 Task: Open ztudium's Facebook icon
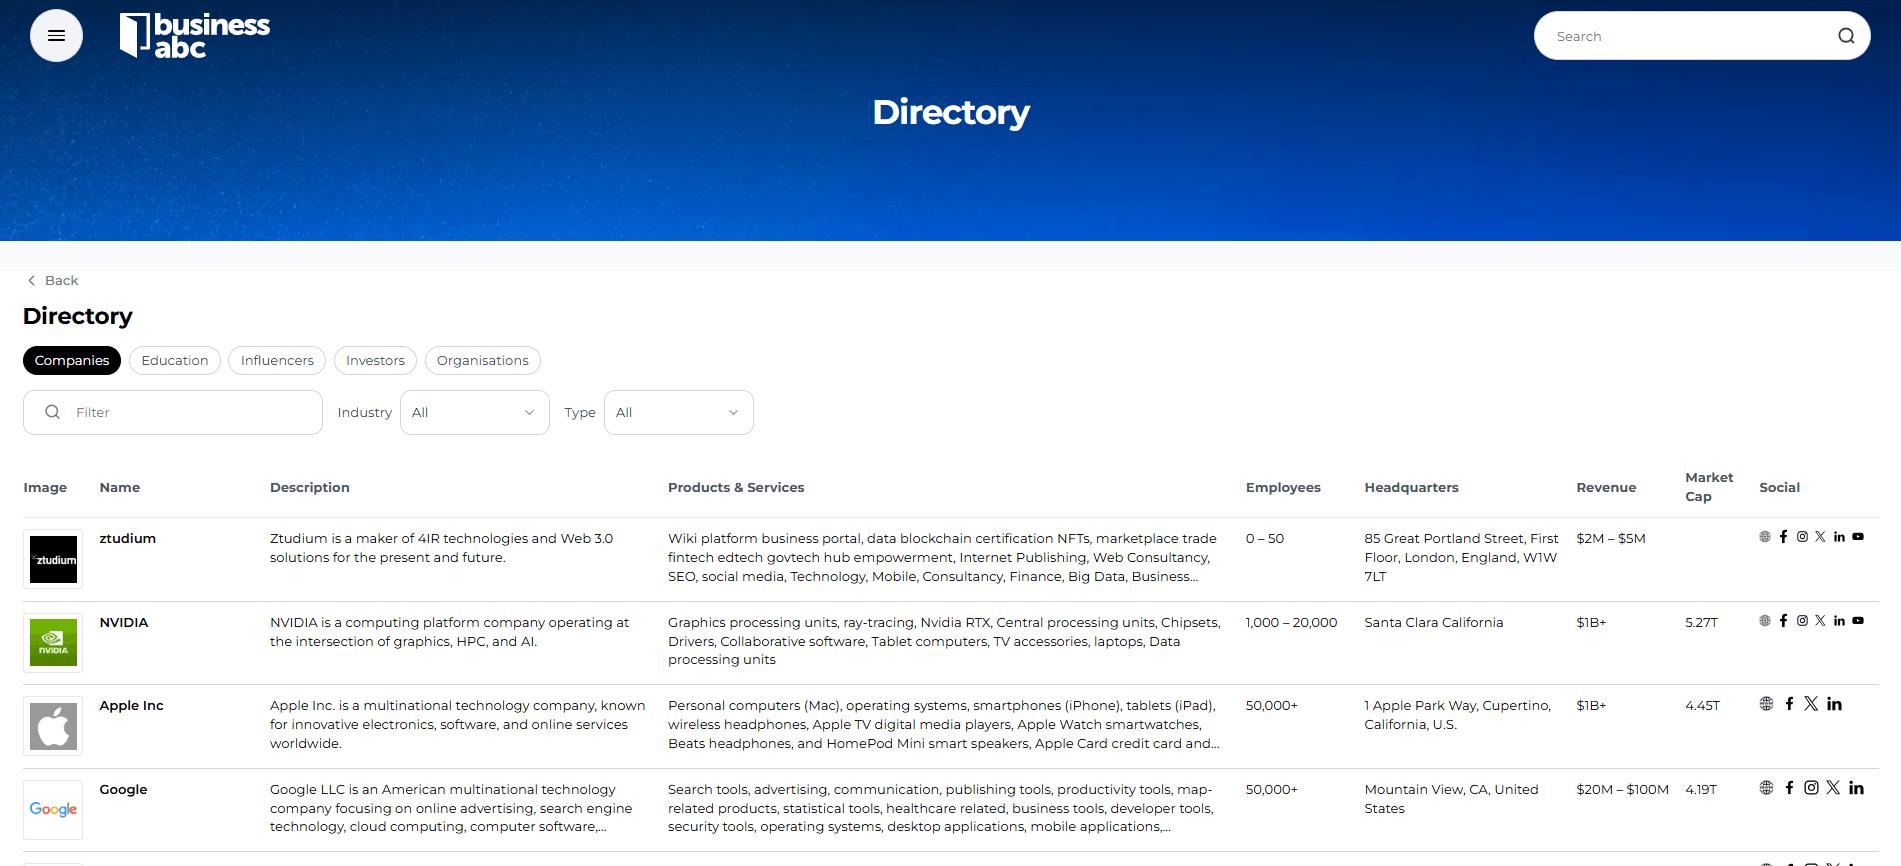coord(1783,537)
